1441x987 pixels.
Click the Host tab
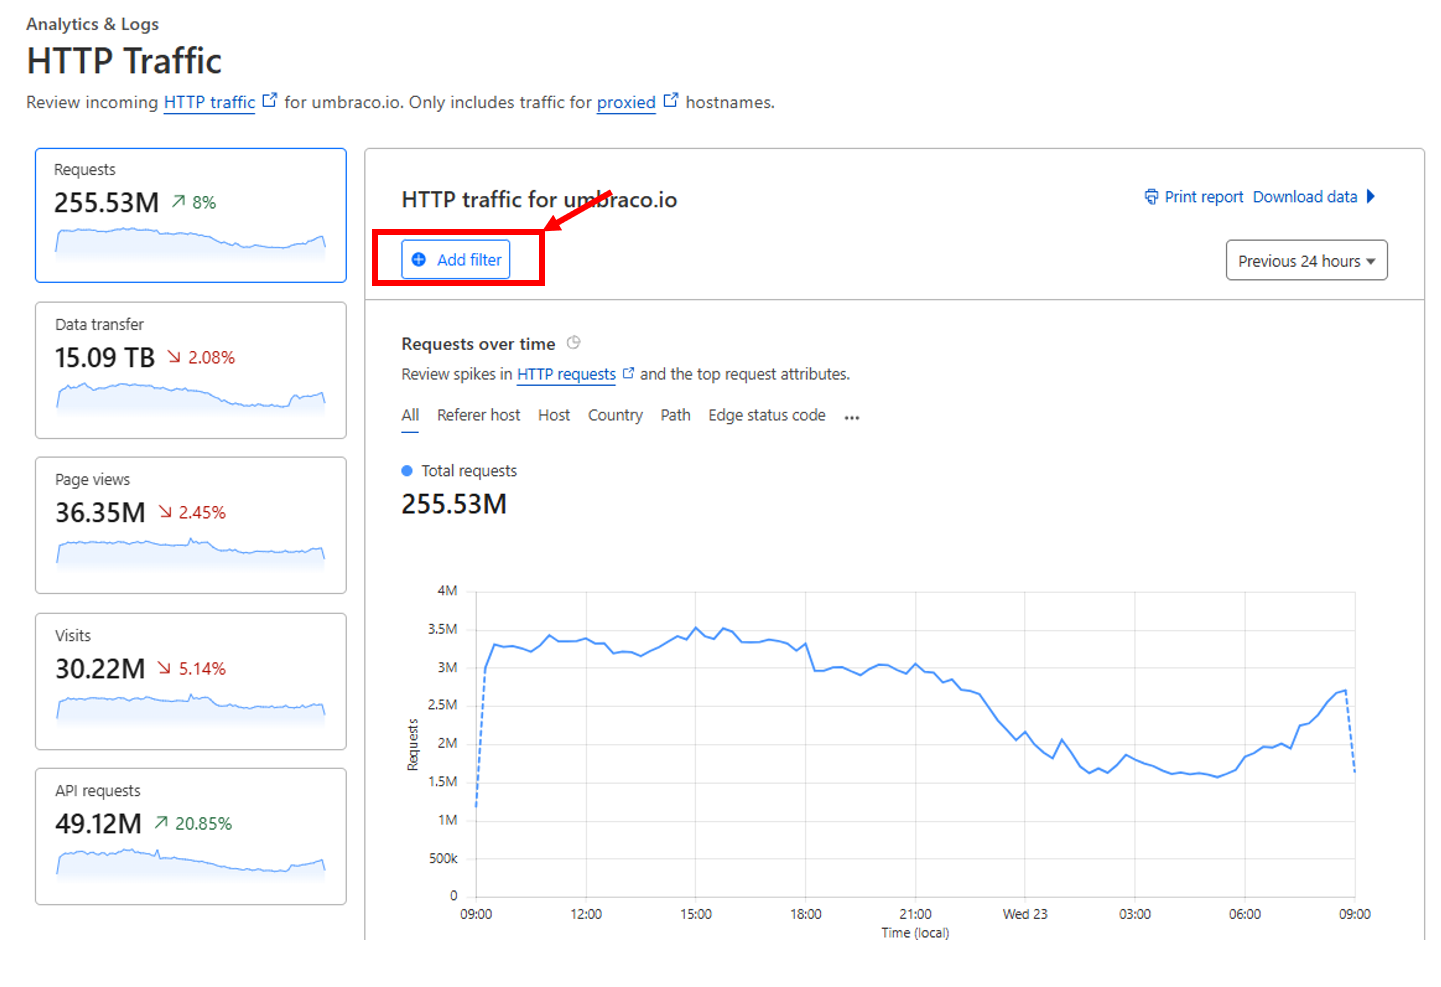coord(553,415)
